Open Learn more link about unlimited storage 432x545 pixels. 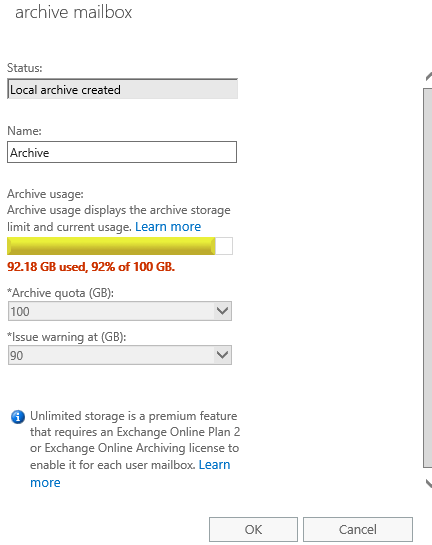(130, 473)
